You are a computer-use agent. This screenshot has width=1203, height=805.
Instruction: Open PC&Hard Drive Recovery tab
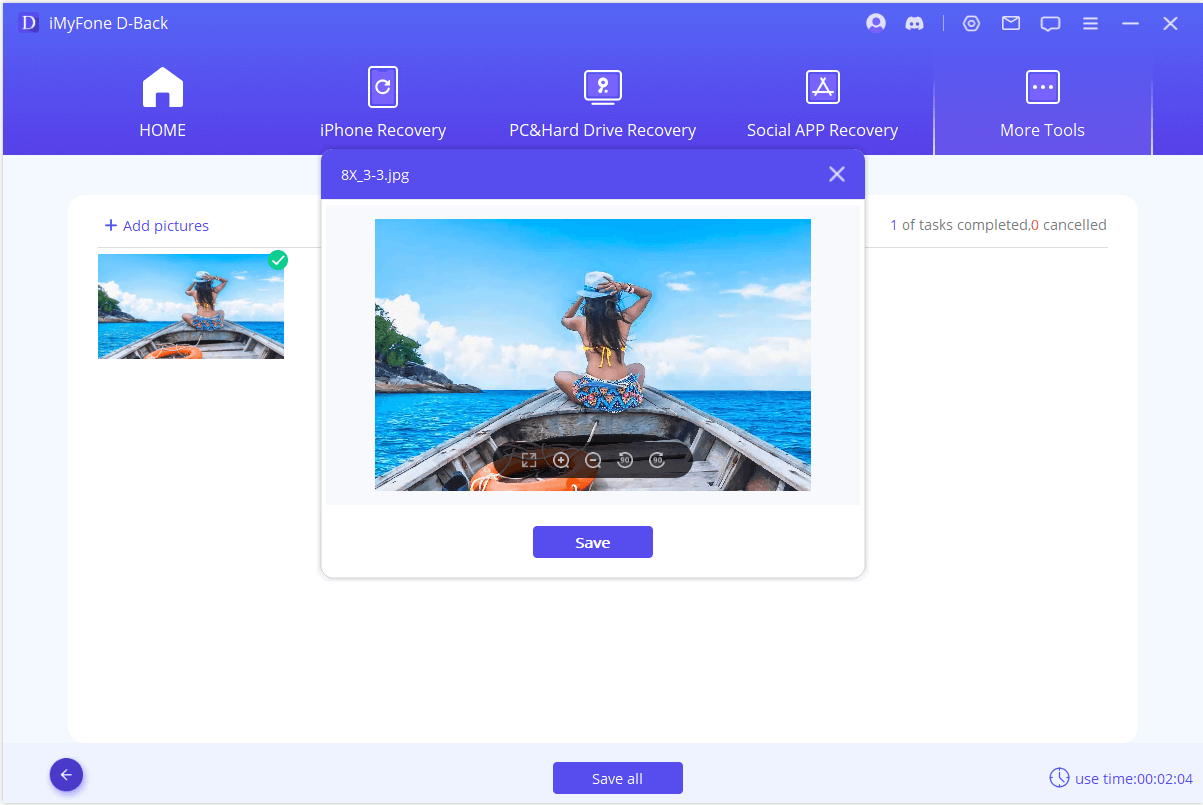click(603, 103)
